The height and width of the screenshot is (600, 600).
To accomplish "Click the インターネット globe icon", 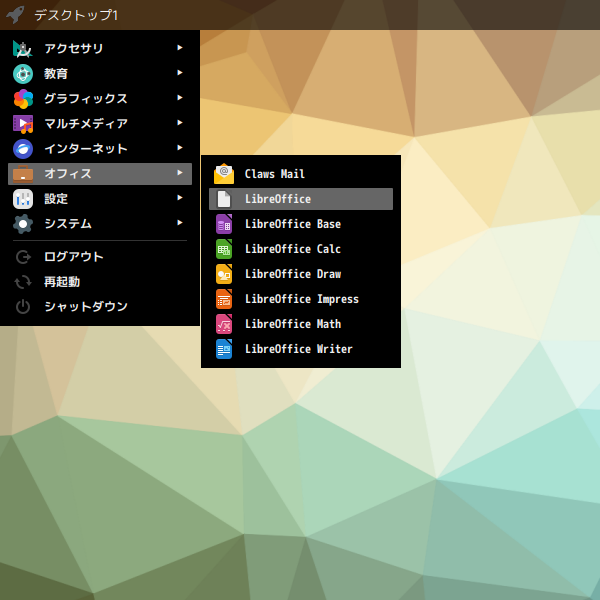I will [23, 149].
